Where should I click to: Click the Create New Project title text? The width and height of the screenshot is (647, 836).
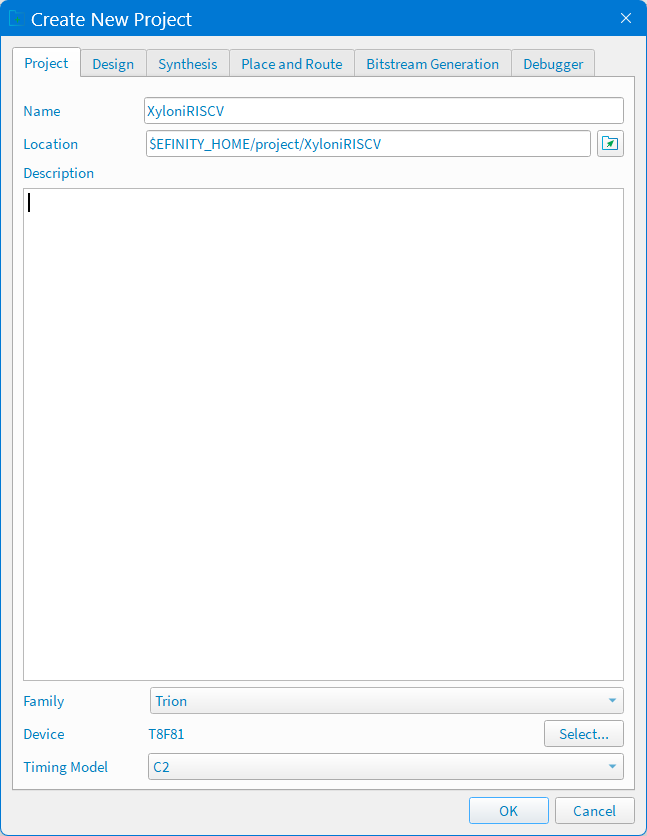(x=111, y=19)
